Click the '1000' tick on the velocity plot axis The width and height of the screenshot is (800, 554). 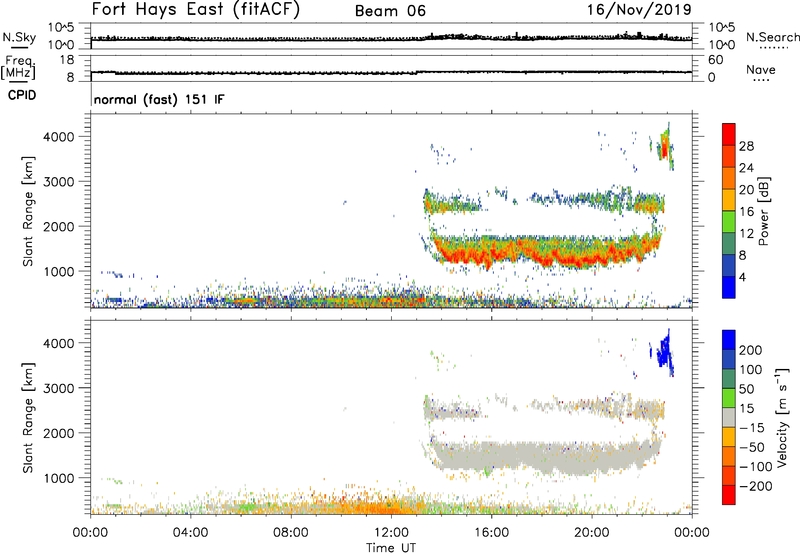pyautogui.click(x=58, y=478)
